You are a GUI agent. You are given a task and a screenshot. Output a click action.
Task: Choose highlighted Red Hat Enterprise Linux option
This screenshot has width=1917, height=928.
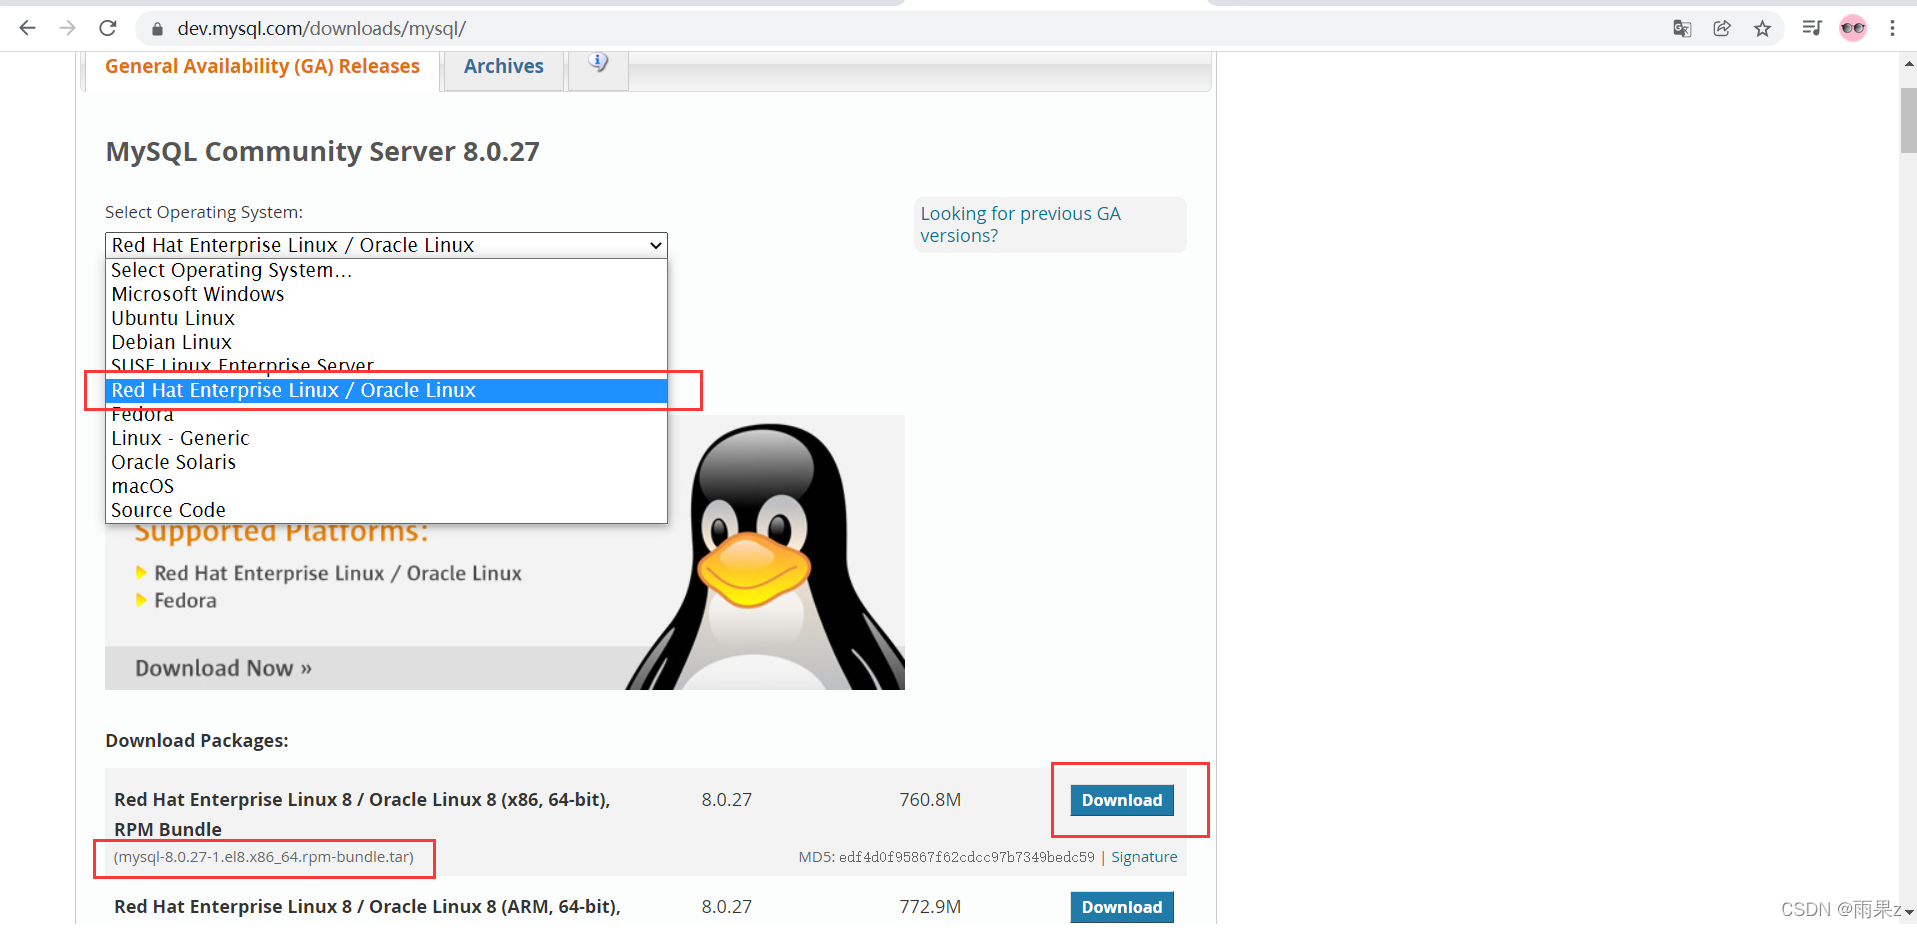point(386,390)
